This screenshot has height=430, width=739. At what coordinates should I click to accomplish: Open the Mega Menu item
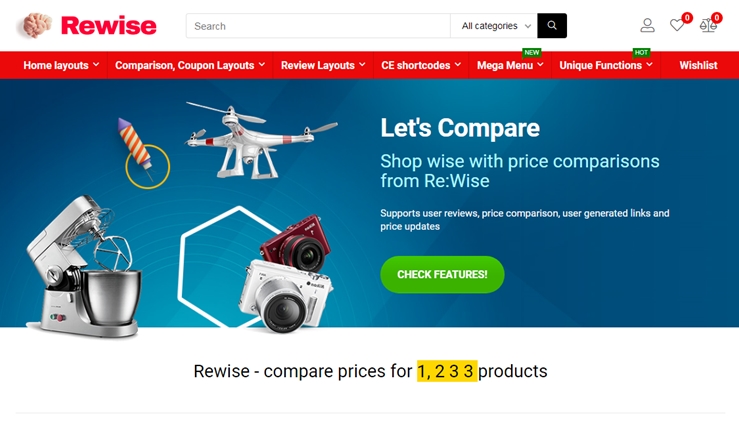(510, 65)
